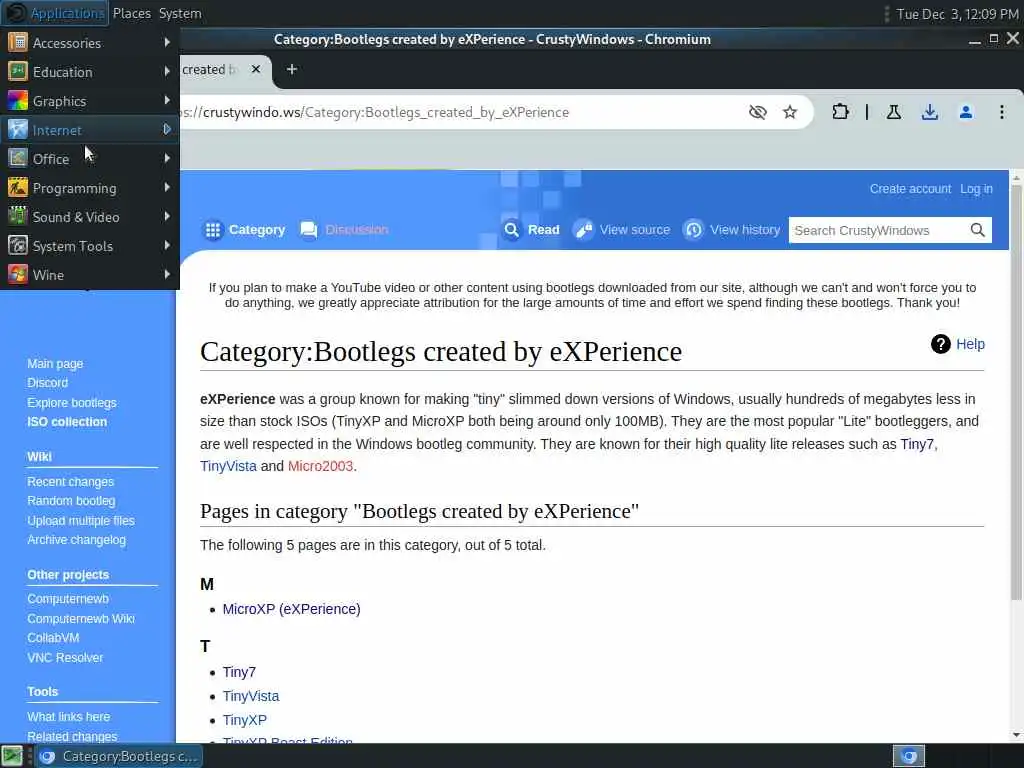Screen dimensions: 1024x768
Task: Open the Chrome Labs flask icon
Action: (x=894, y=112)
